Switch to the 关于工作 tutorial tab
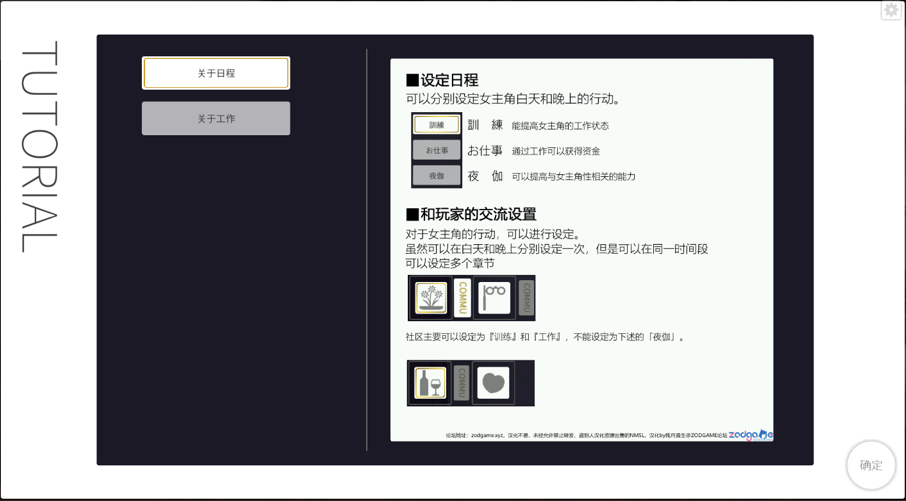Image resolution: width=906 pixels, height=501 pixels. point(216,118)
